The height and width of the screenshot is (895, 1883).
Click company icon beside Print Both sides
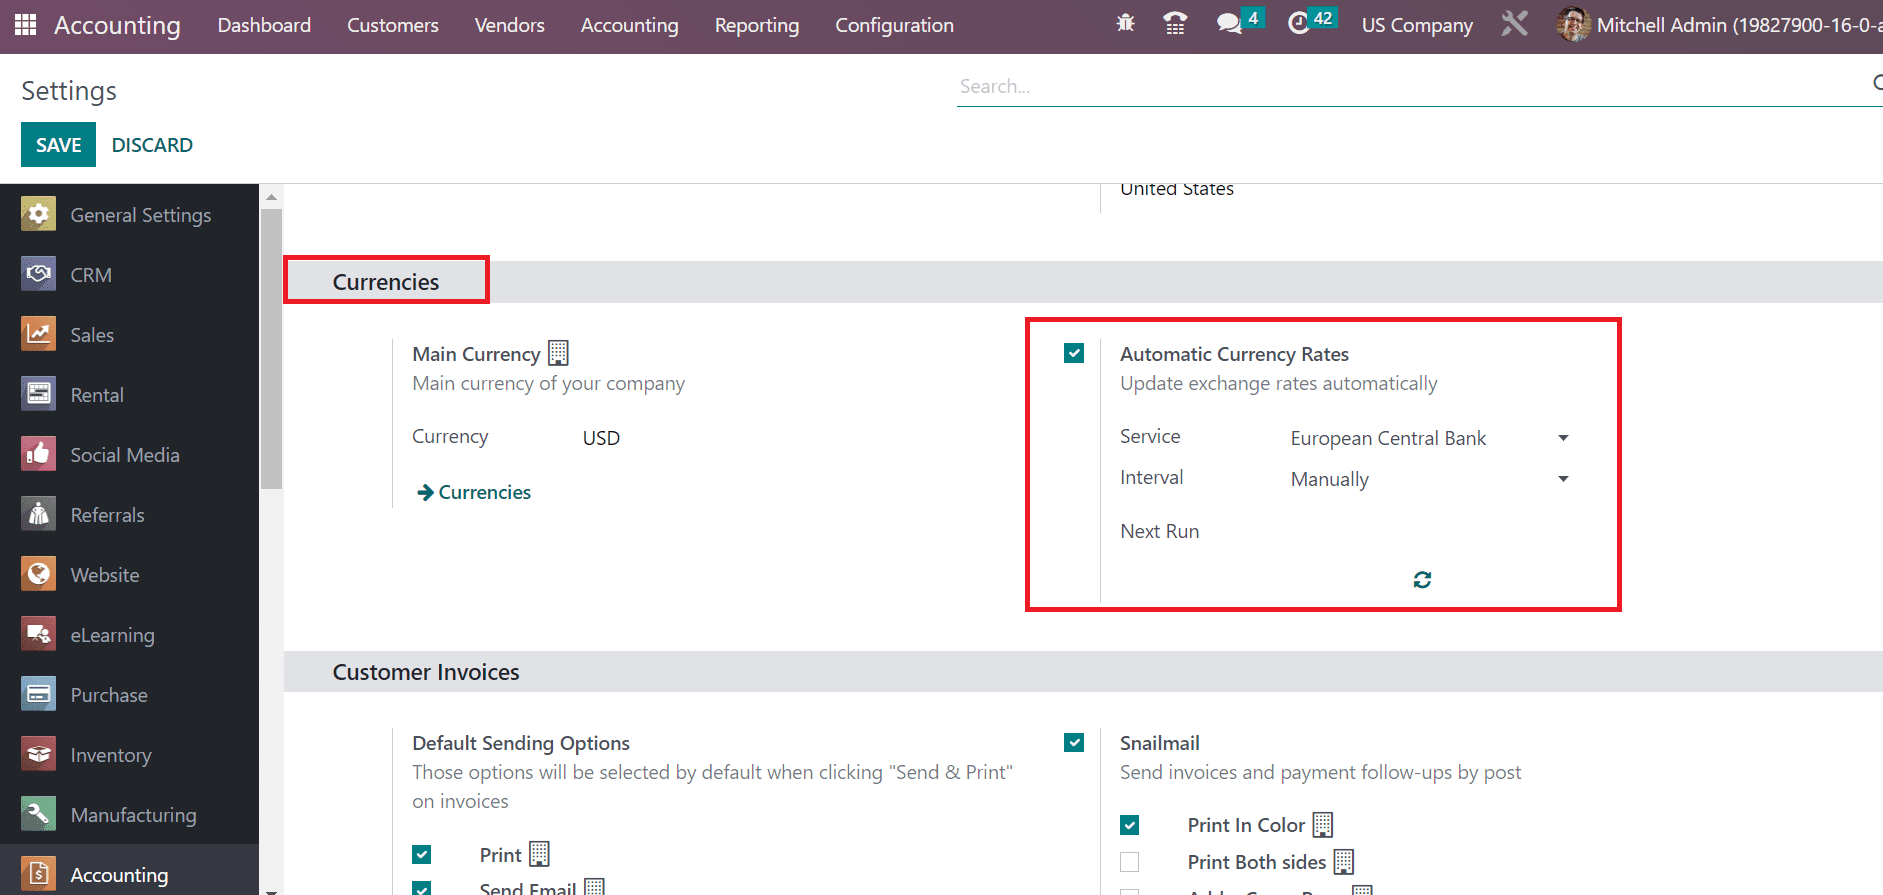click(x=1344, y=861)
